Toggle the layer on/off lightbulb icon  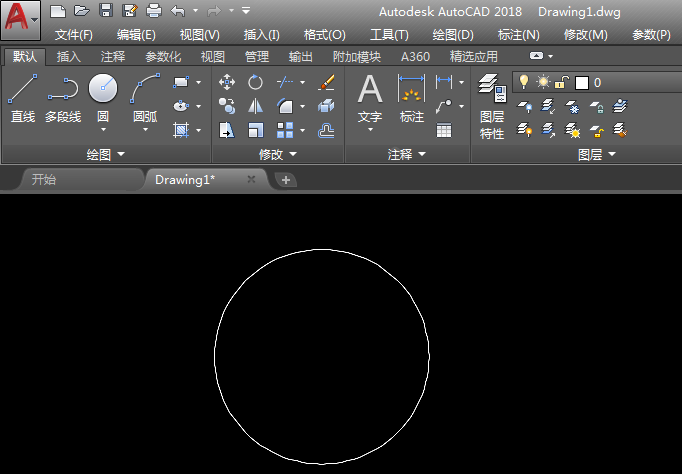pos(523,82)
